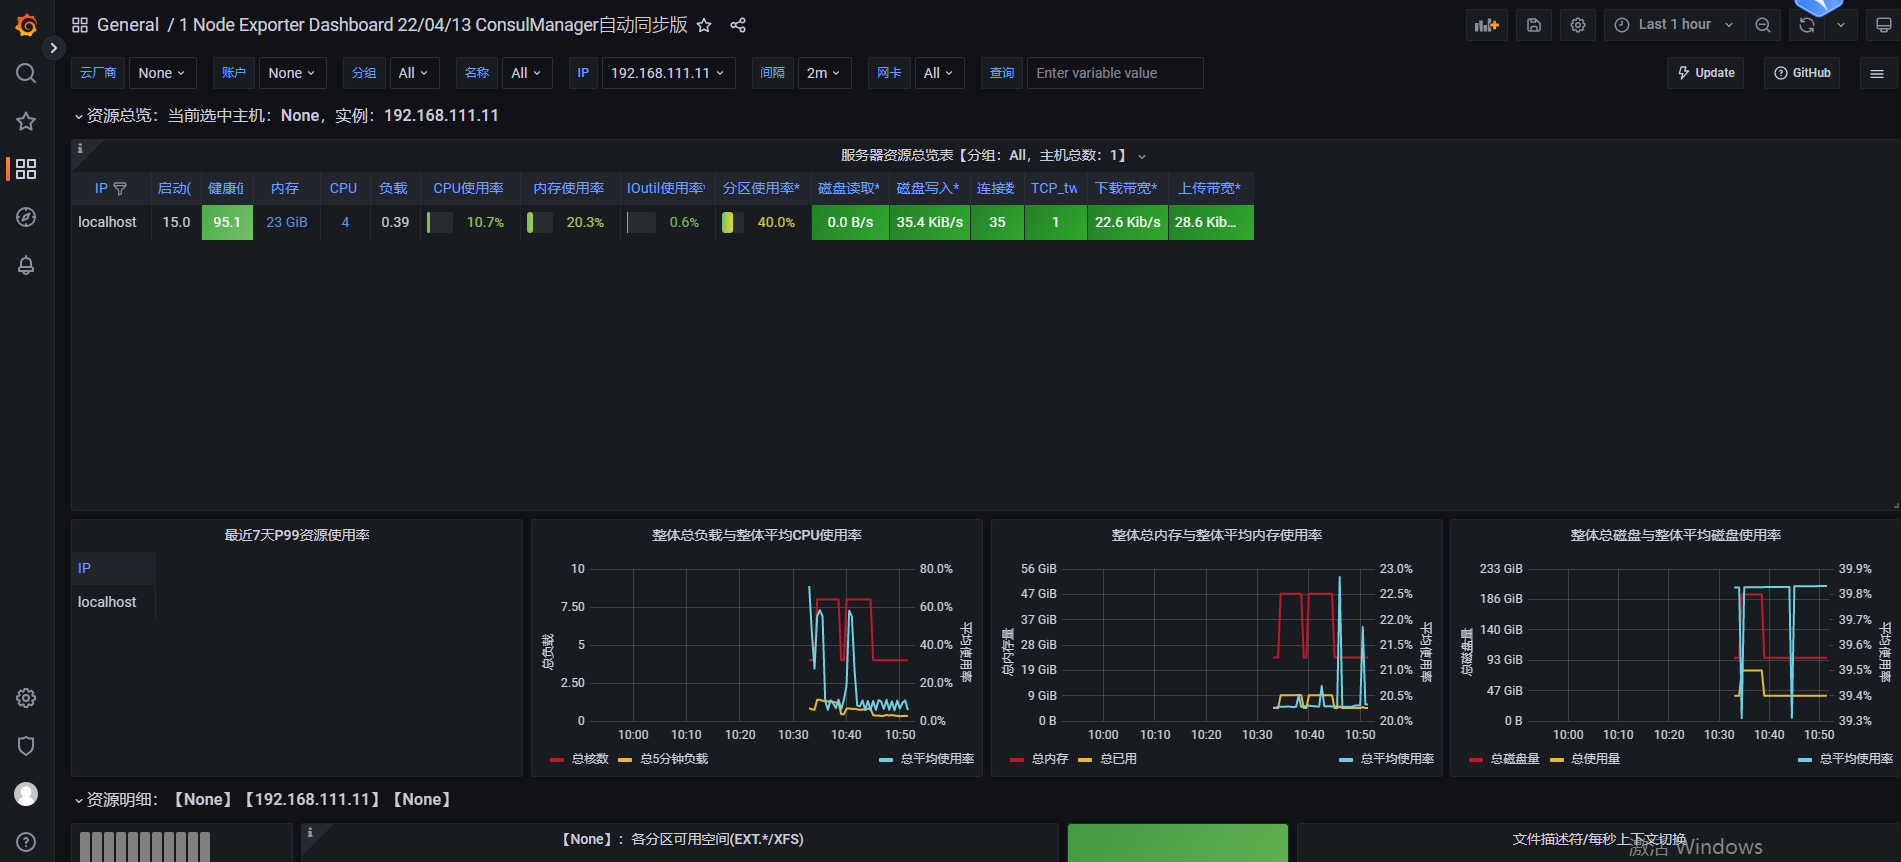The image size is (1901, 862).
Task: Zoom out the time range
Action: pos(1763,25)
